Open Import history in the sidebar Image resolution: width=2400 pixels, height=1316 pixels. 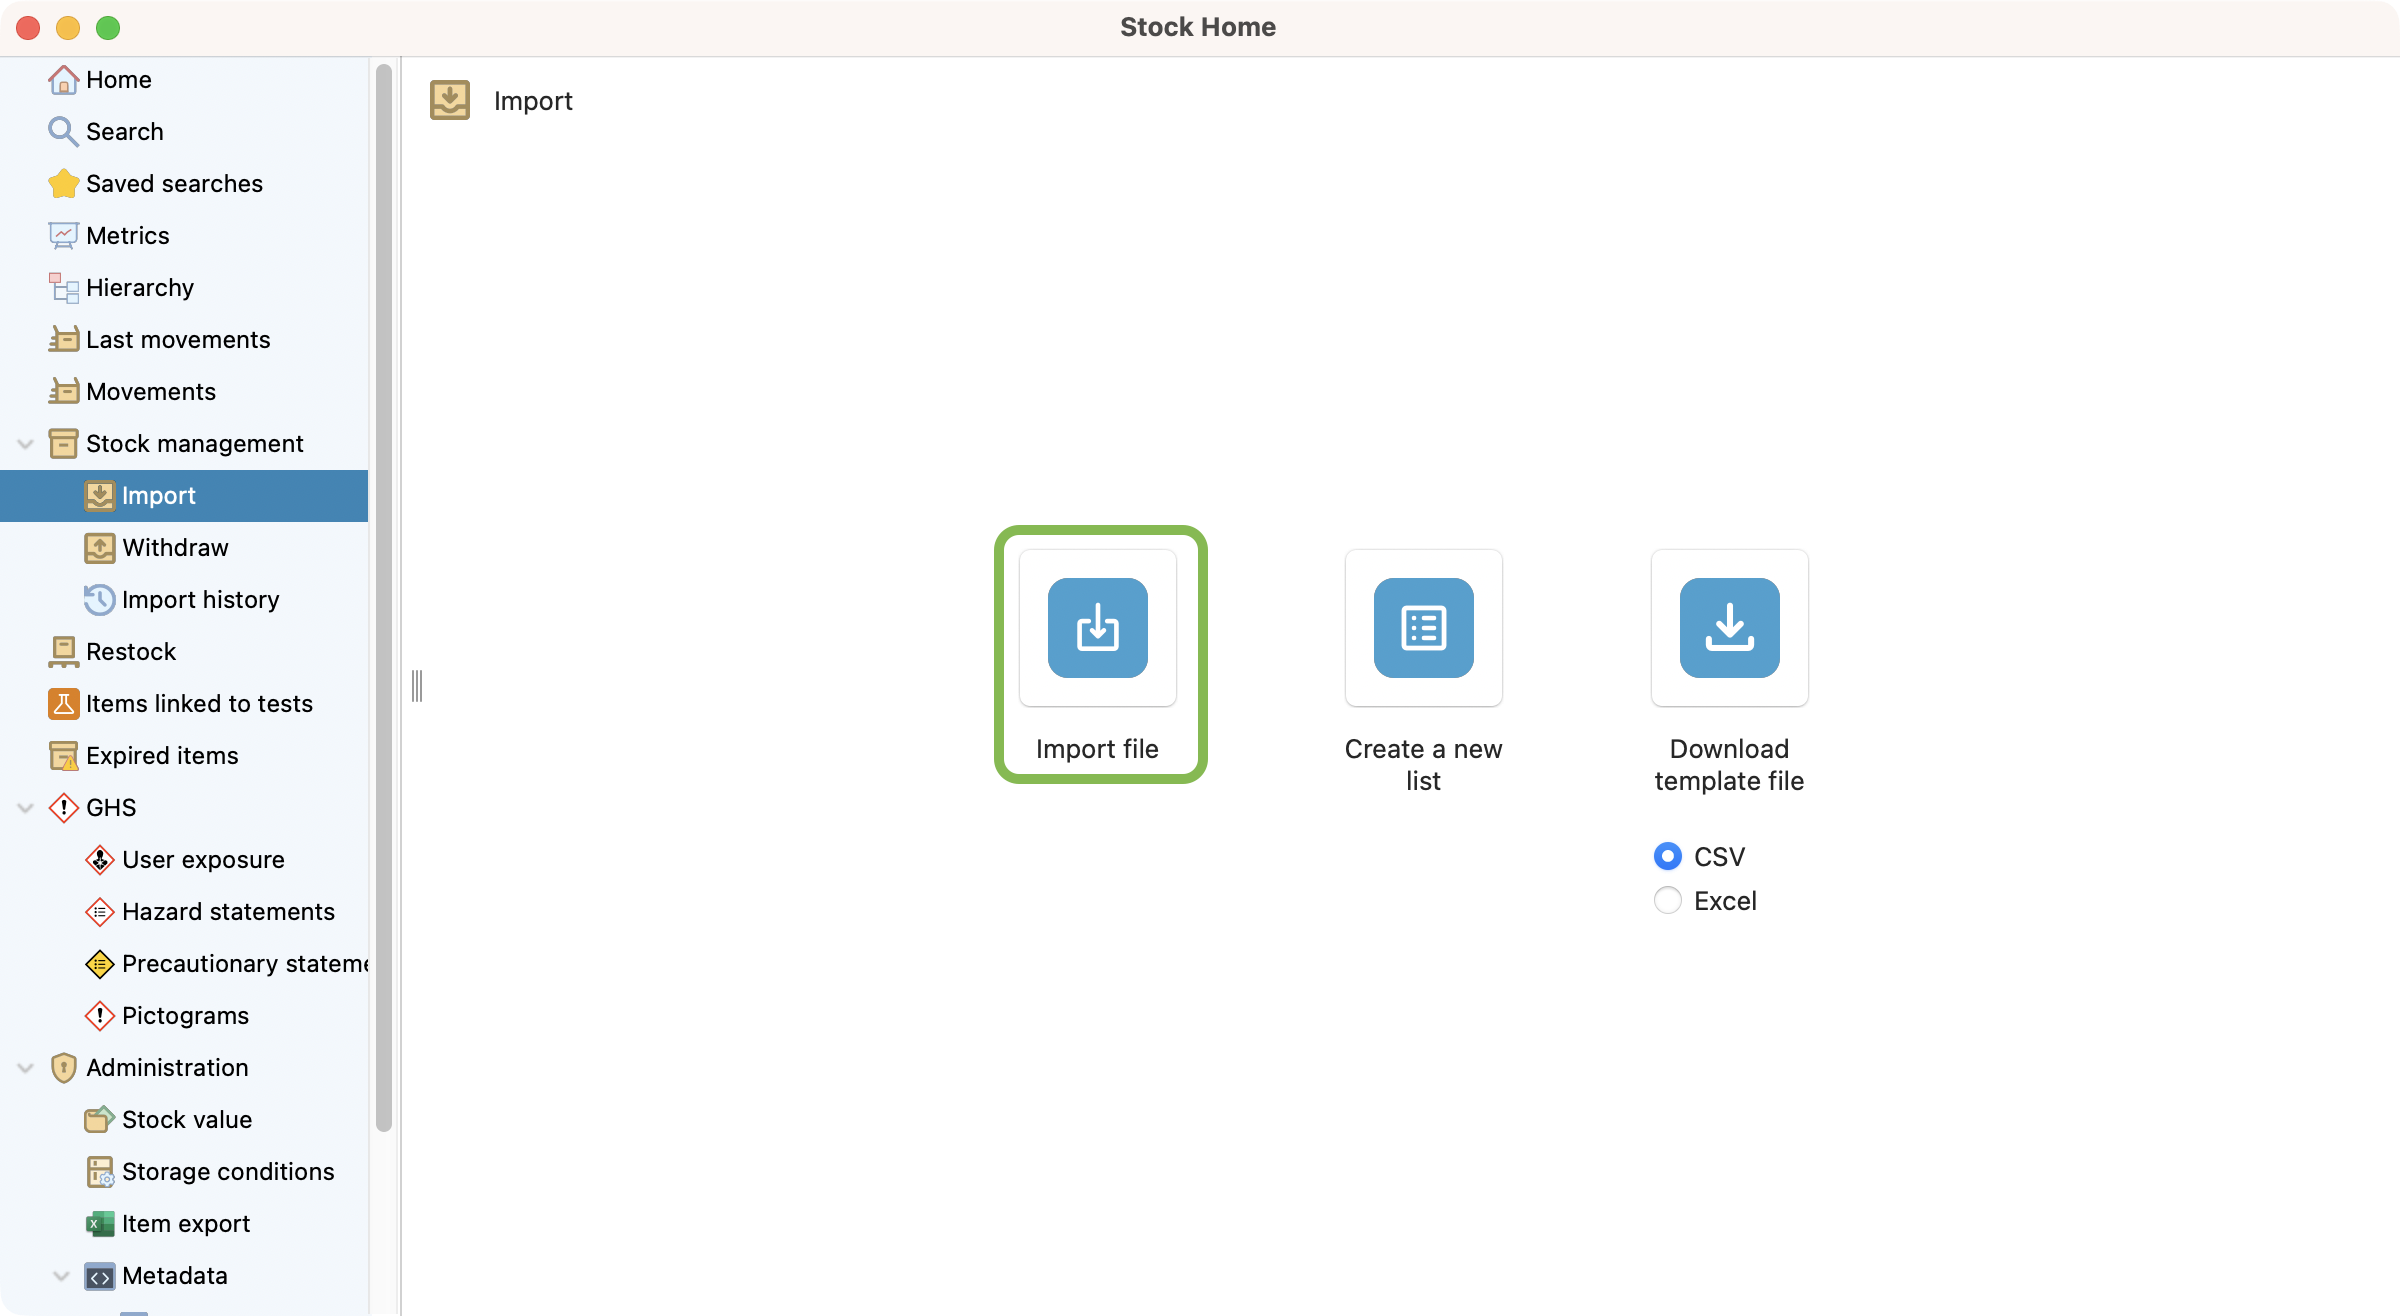click(200, 600)
